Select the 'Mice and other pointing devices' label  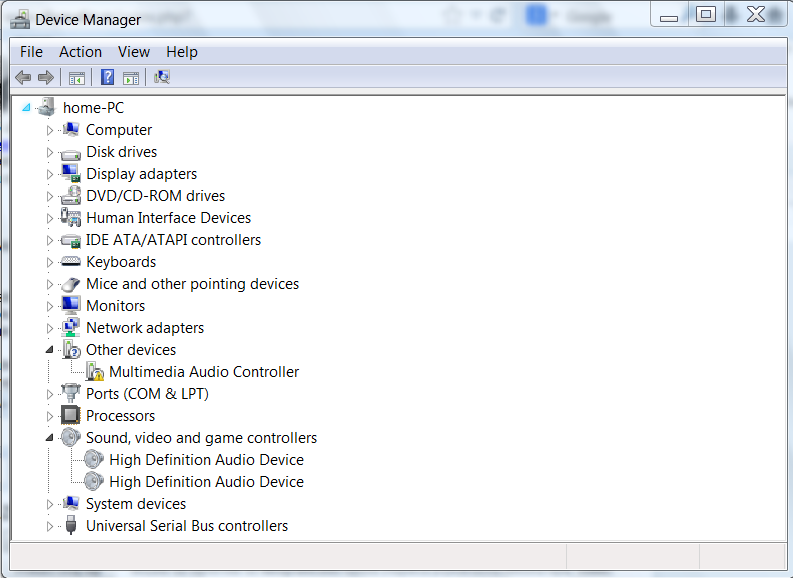coord(192,284)
